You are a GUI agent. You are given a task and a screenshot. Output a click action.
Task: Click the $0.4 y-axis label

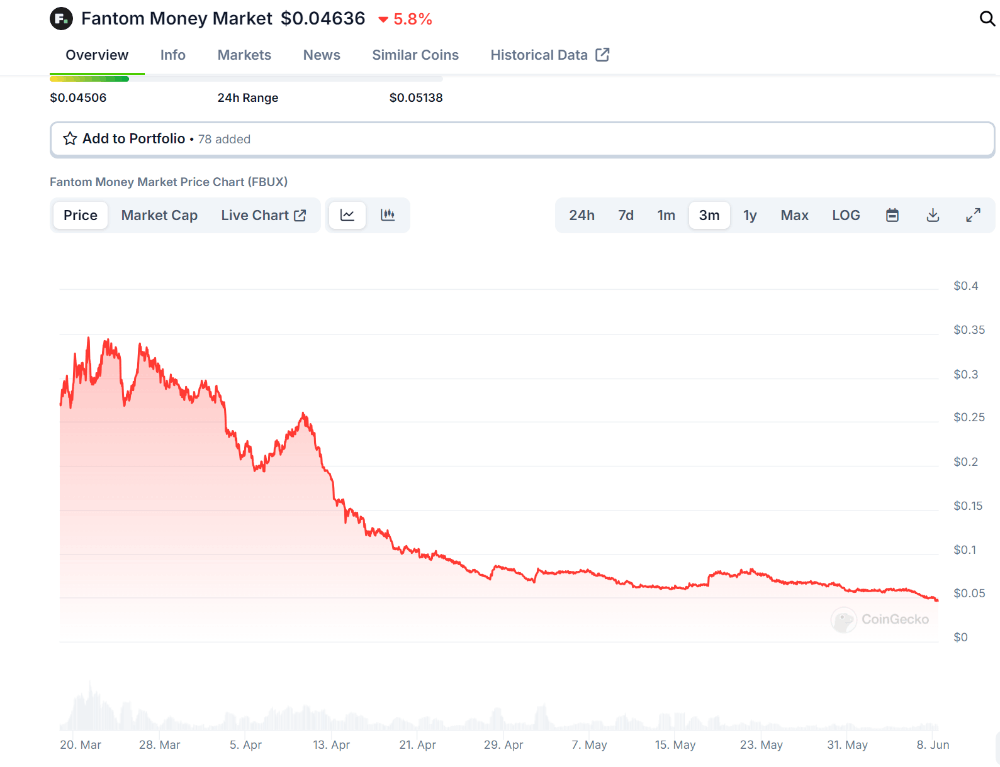tap(966, 286)
